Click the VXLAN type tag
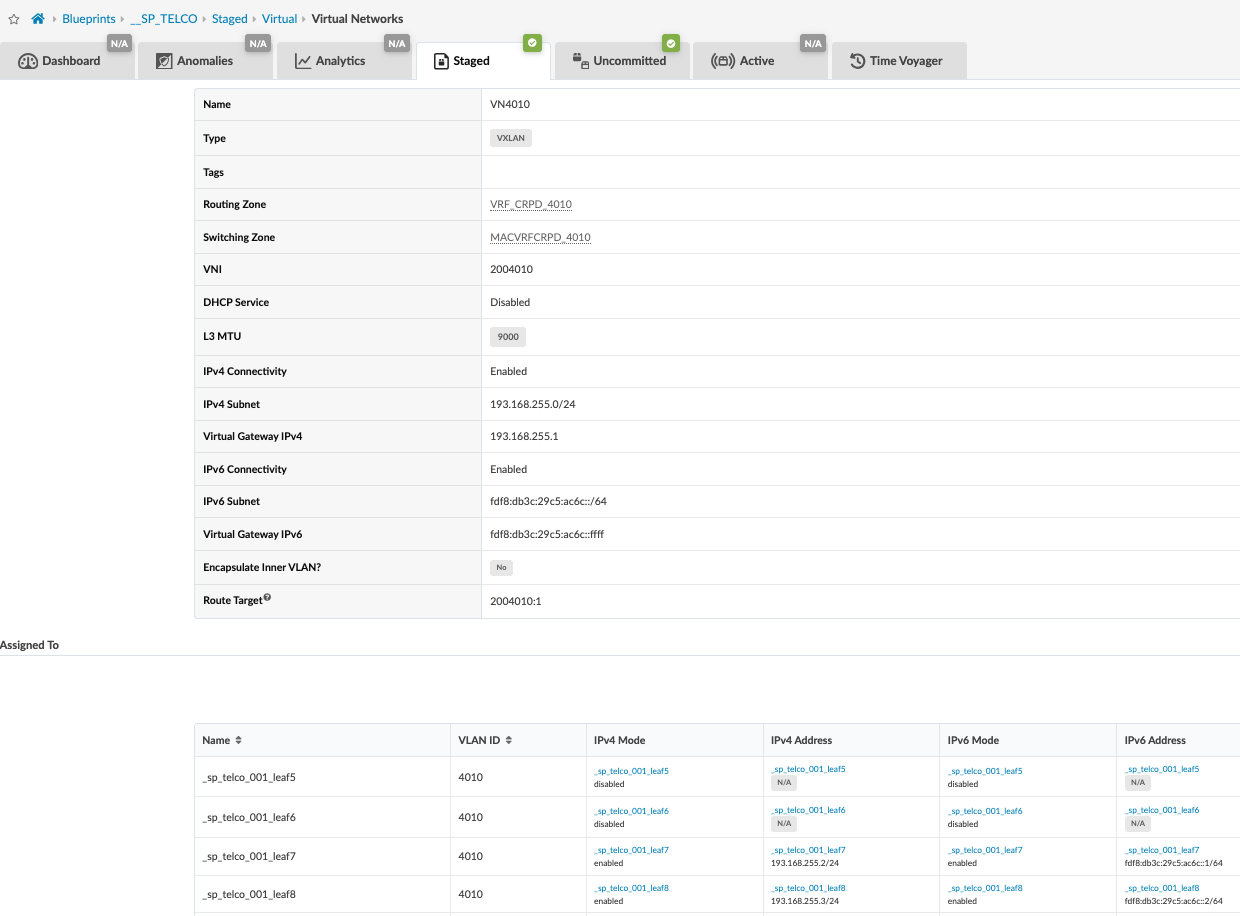 [511, 139]
